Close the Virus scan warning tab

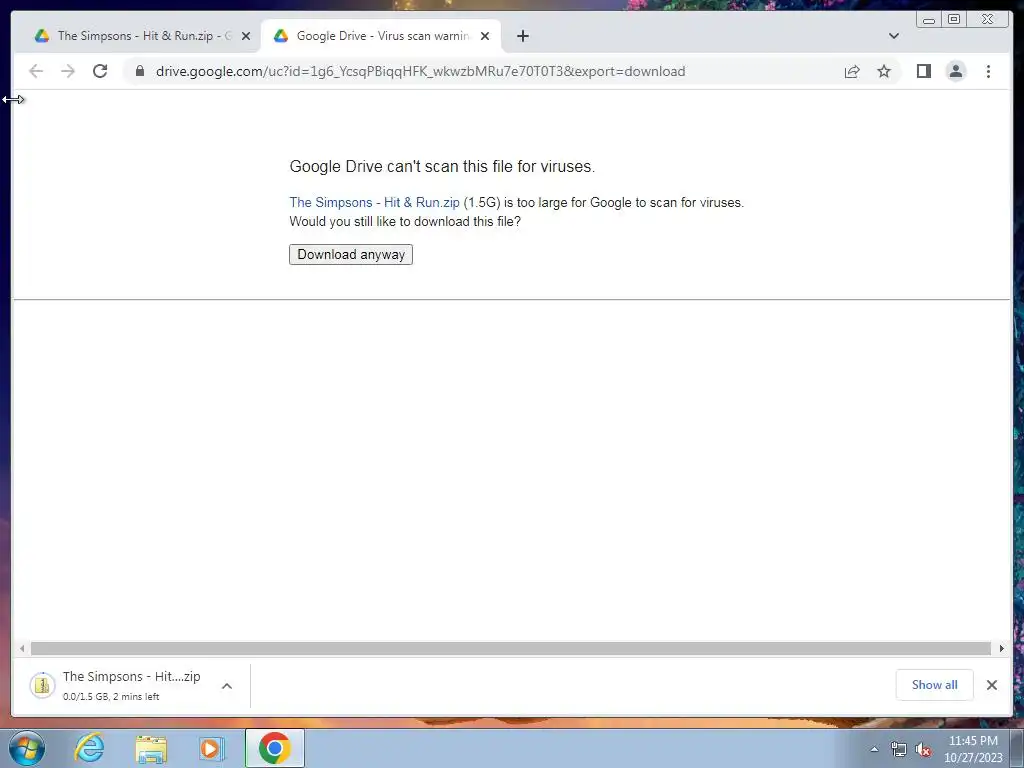(485, 36)
